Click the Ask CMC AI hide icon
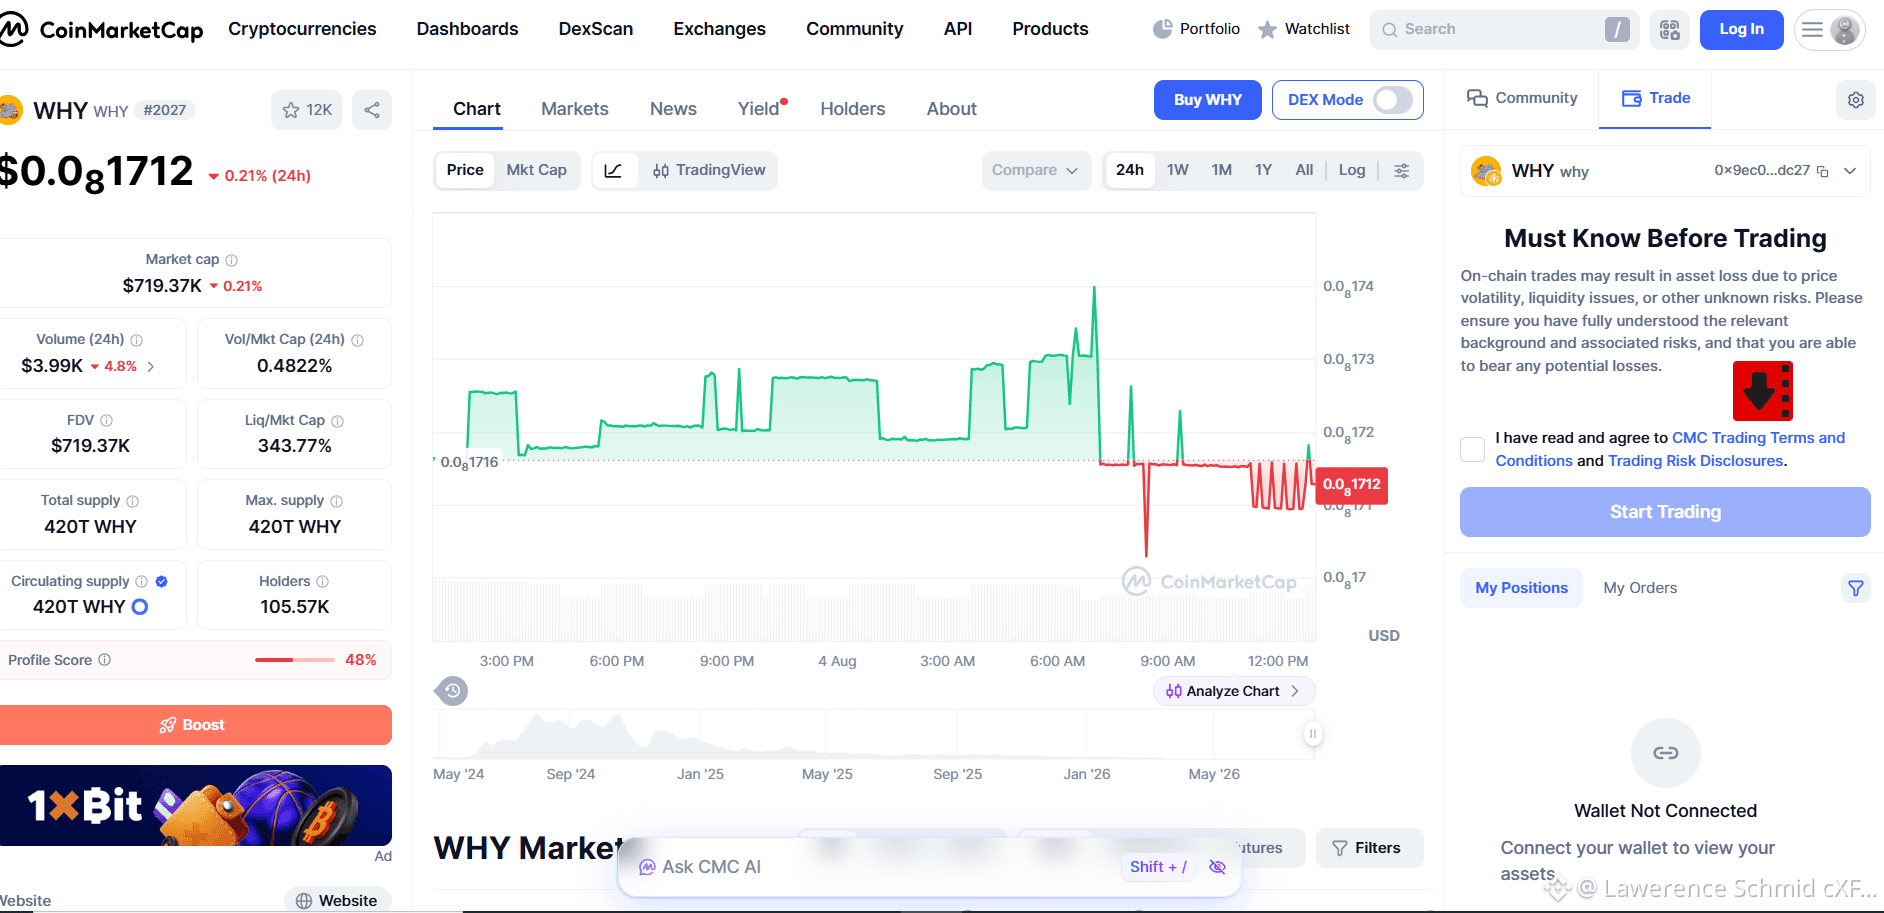The height and width of the screenshot is (913, 1884). (1218, 867)
